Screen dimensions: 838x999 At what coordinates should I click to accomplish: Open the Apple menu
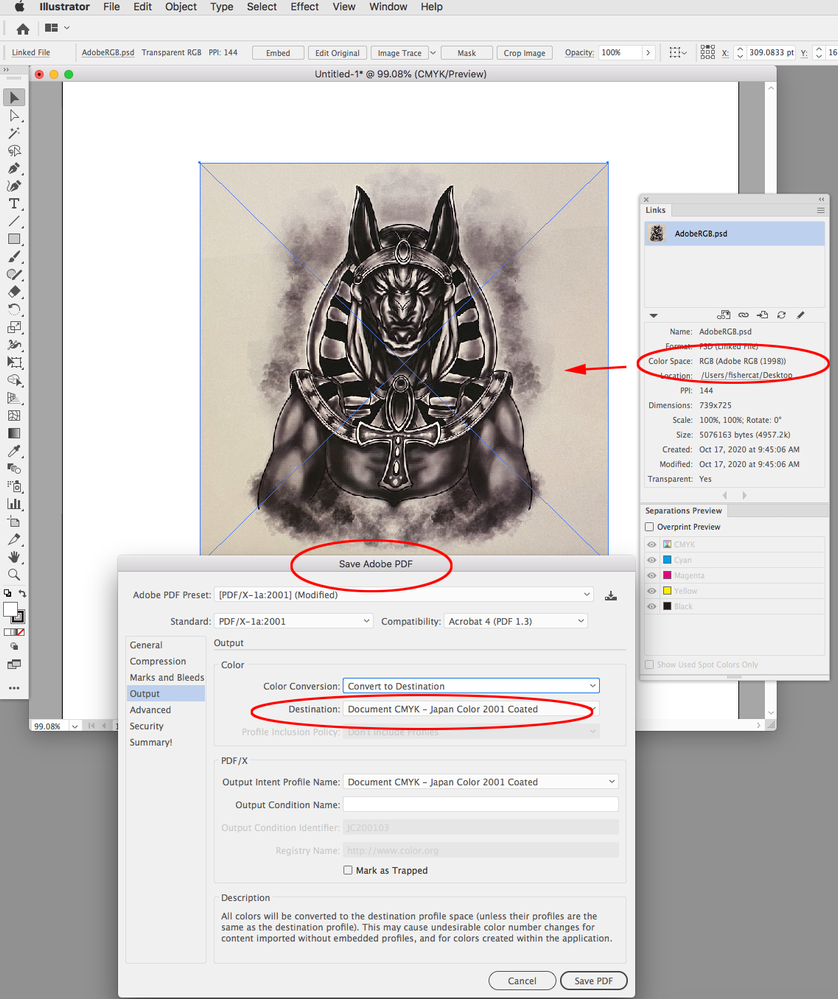tap(20, 7)
